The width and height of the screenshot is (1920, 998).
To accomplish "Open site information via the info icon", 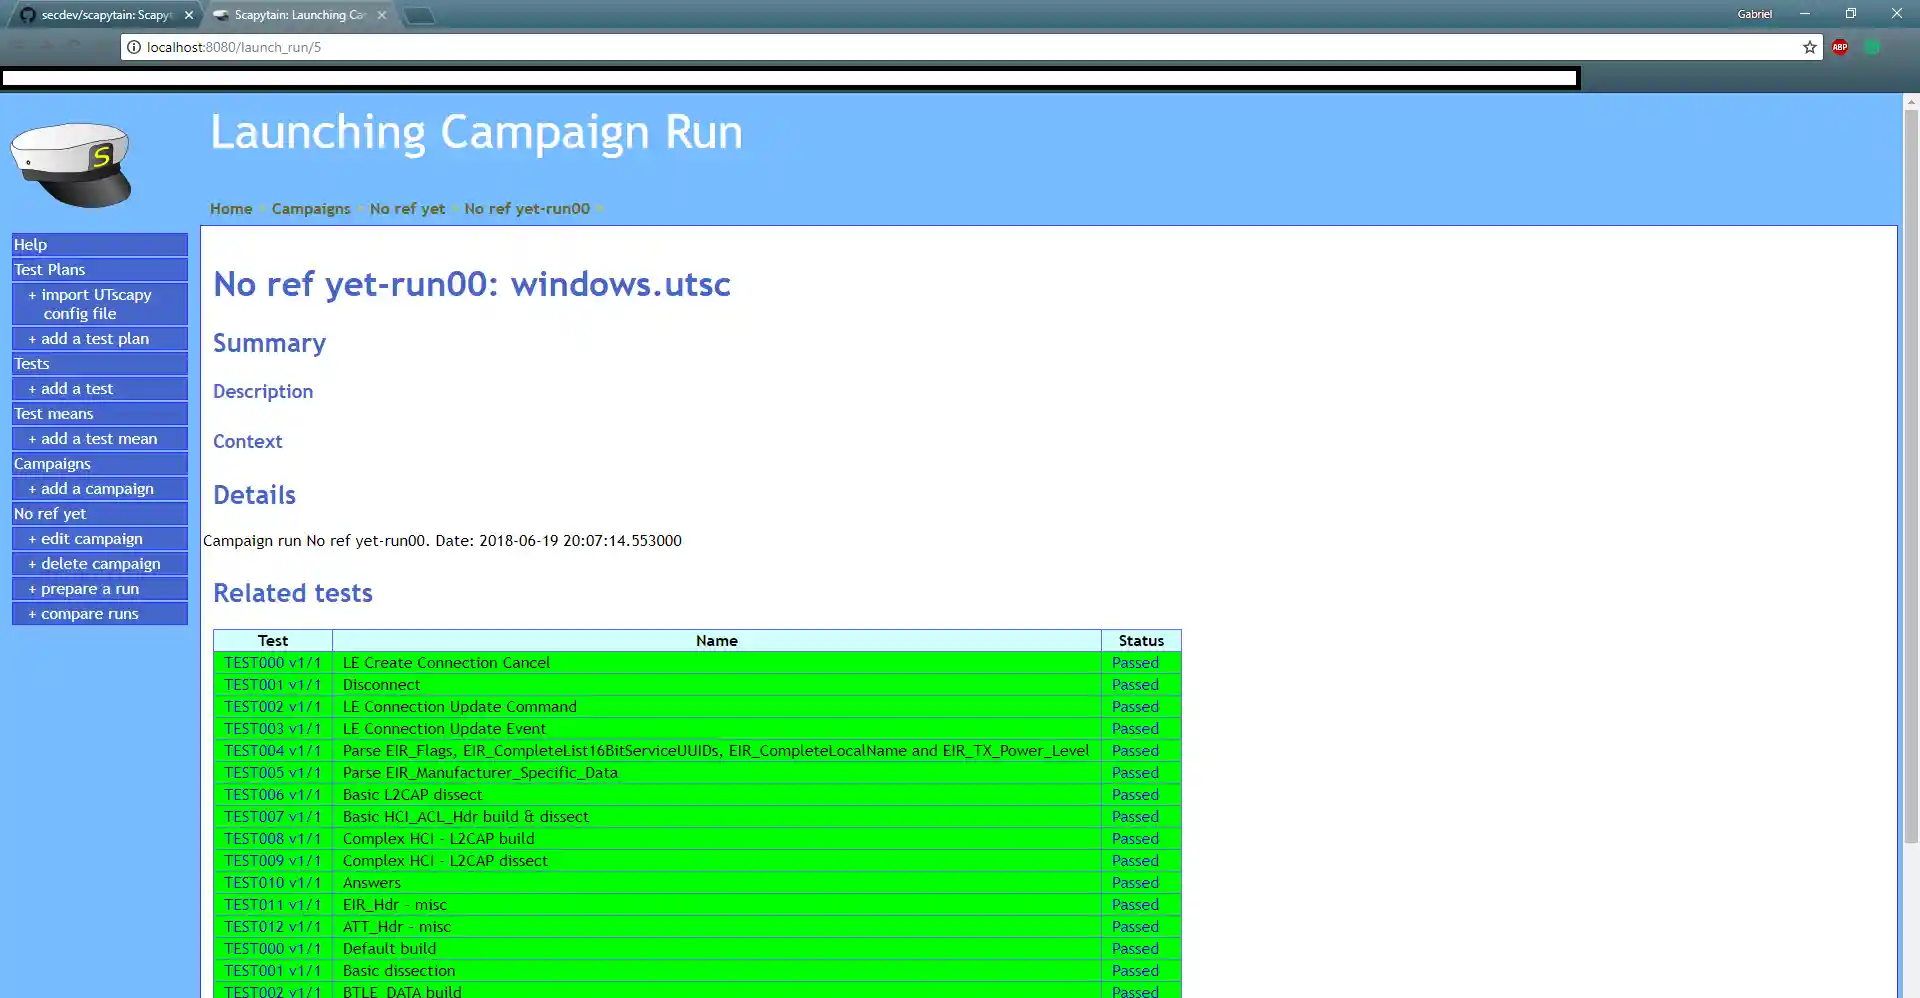I will pos(133,47).
